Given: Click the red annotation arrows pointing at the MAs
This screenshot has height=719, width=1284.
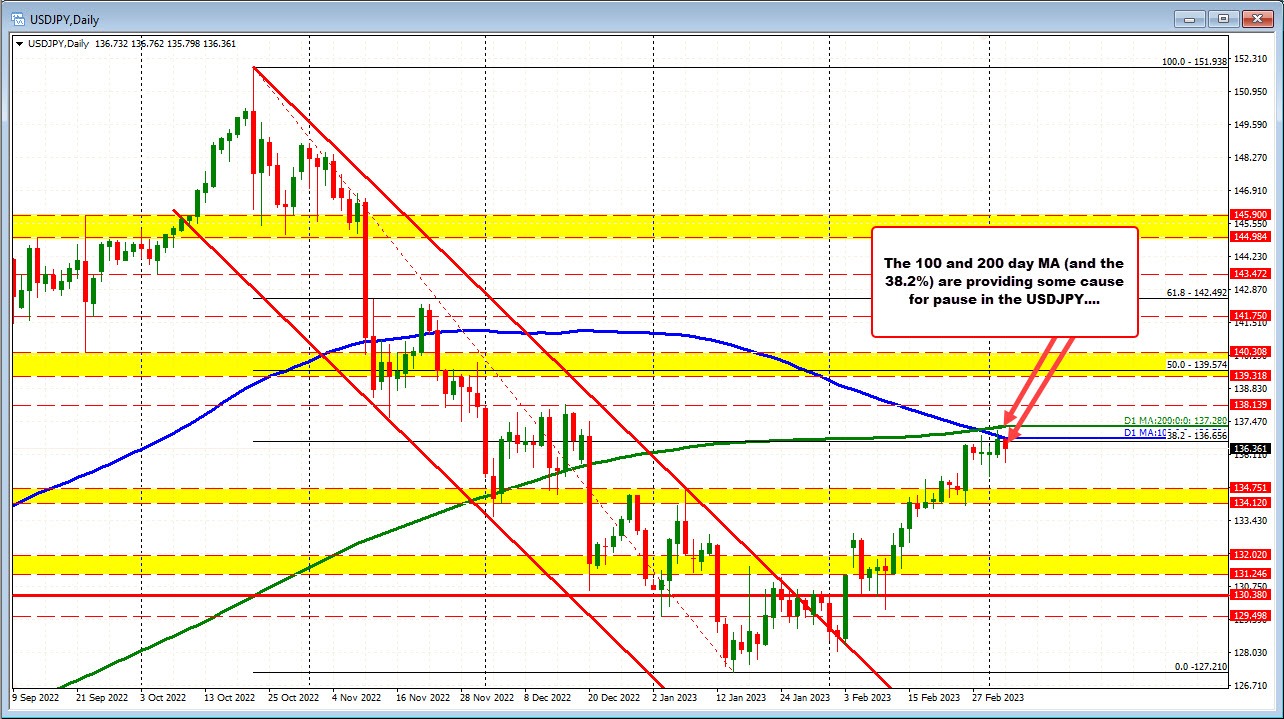Looking at the screenshot, I should point(1040,380).
